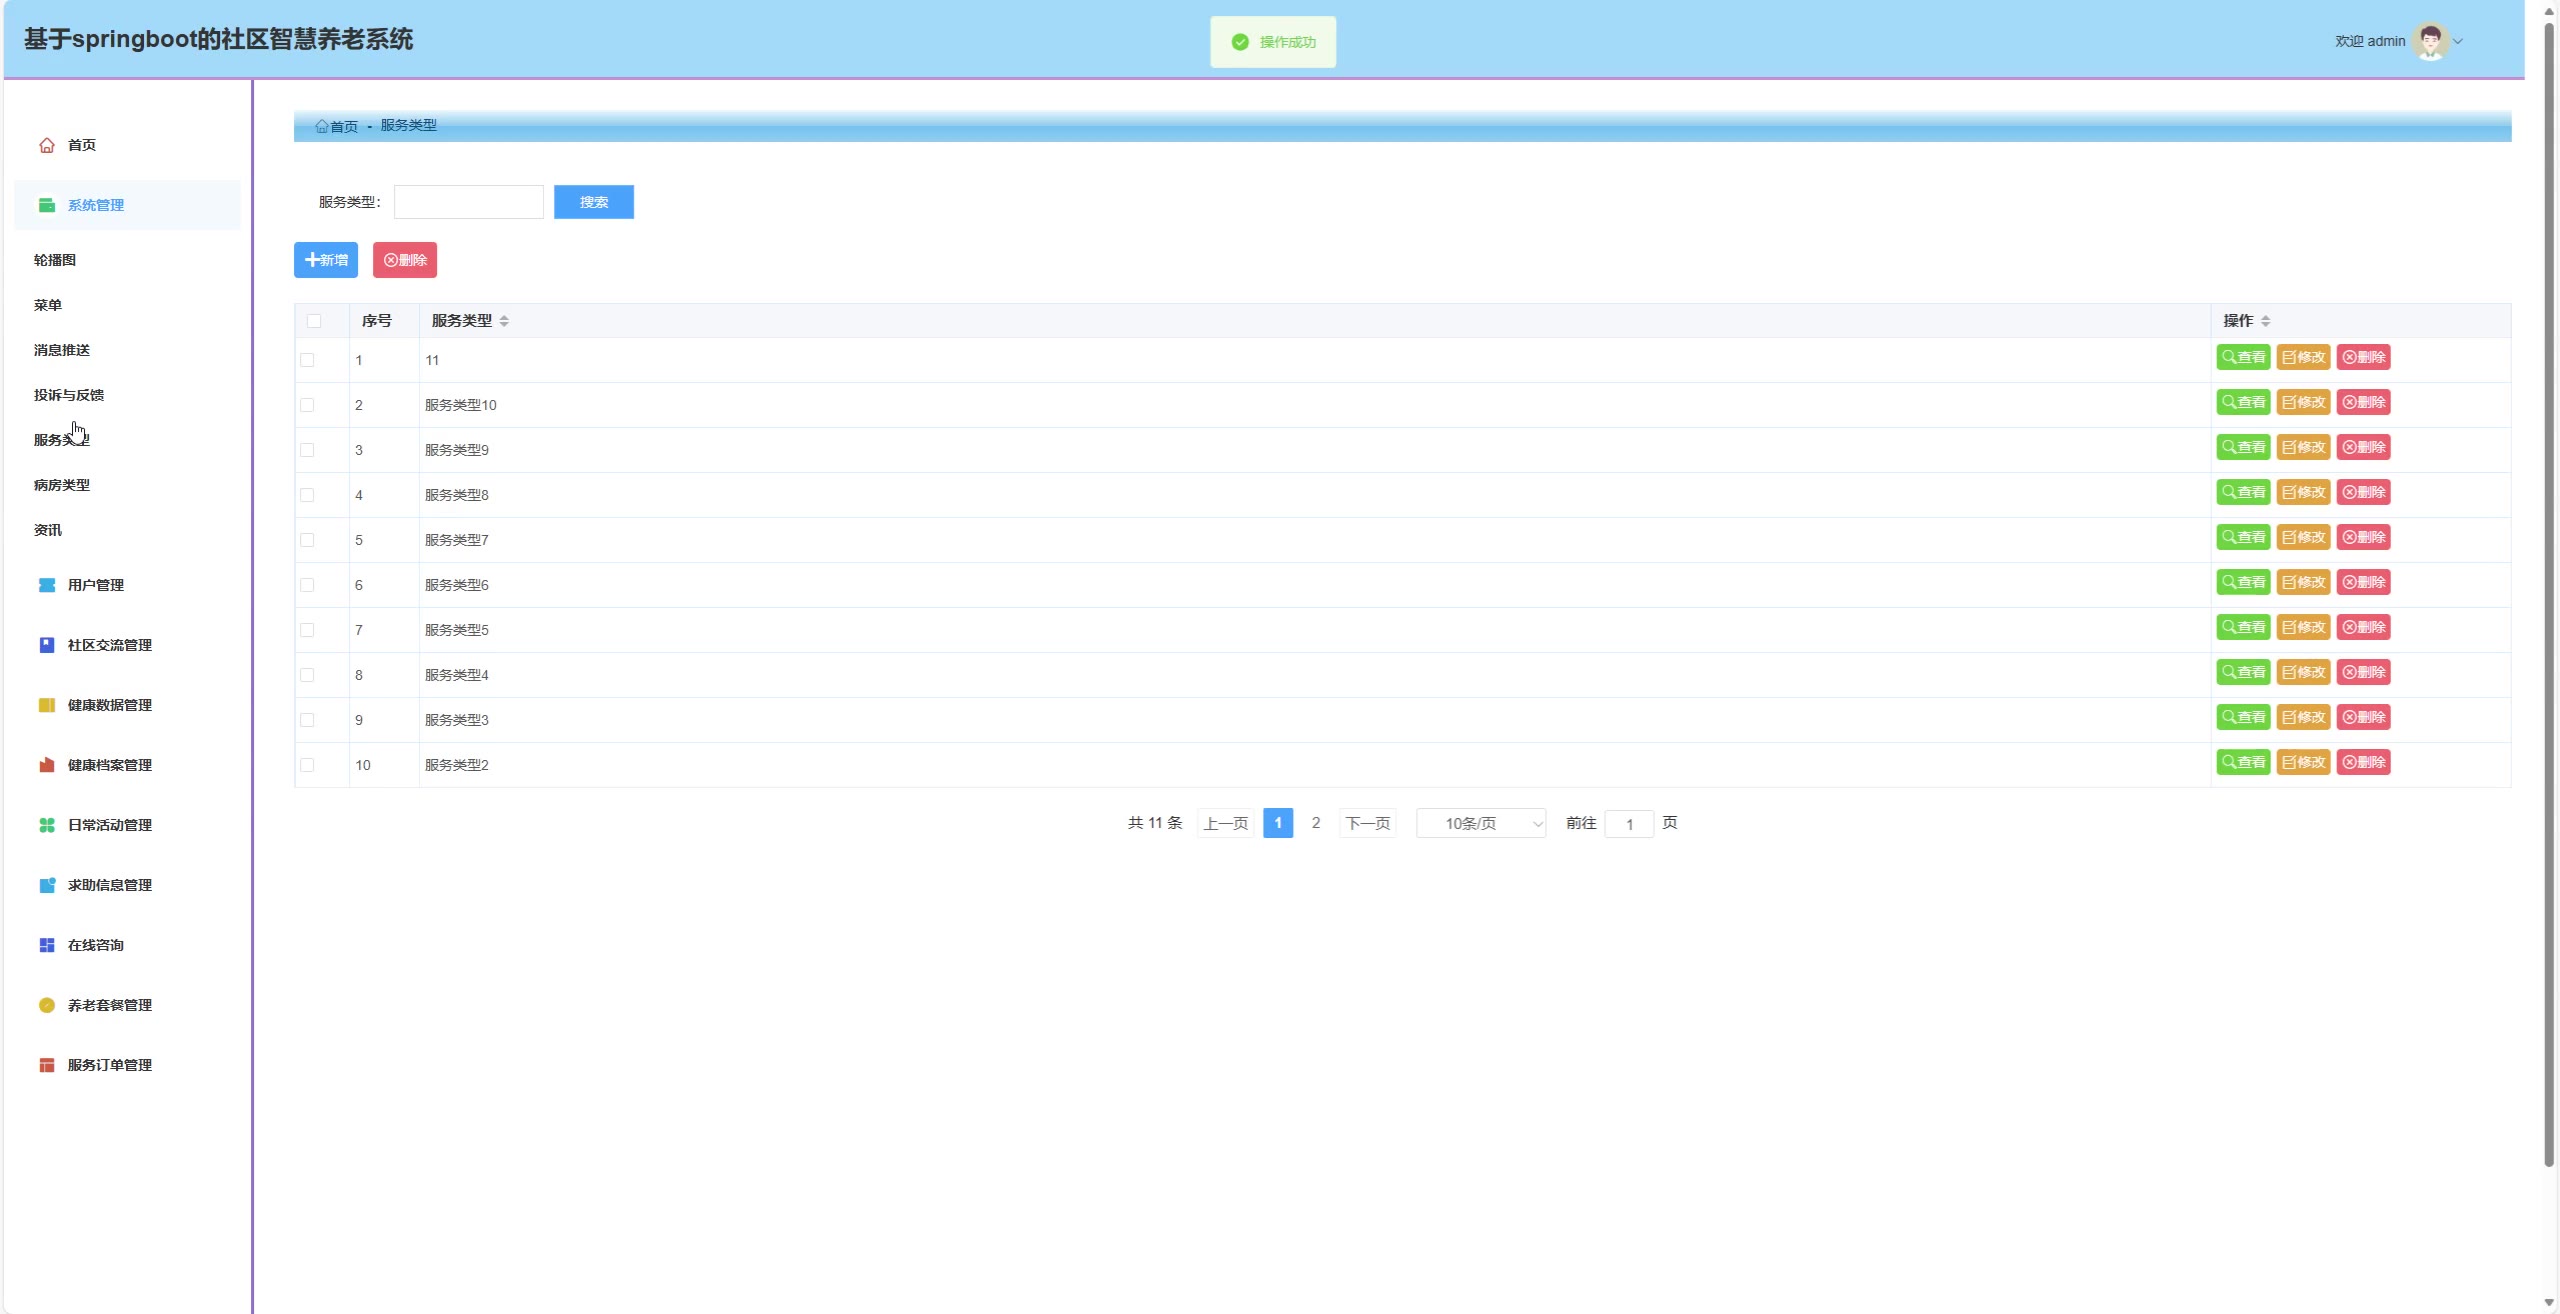This screenshot has height=1314, width=2560.
Task: Click the 服务订单管理 sidebar icon
Action: click(x=46, y=1065)
